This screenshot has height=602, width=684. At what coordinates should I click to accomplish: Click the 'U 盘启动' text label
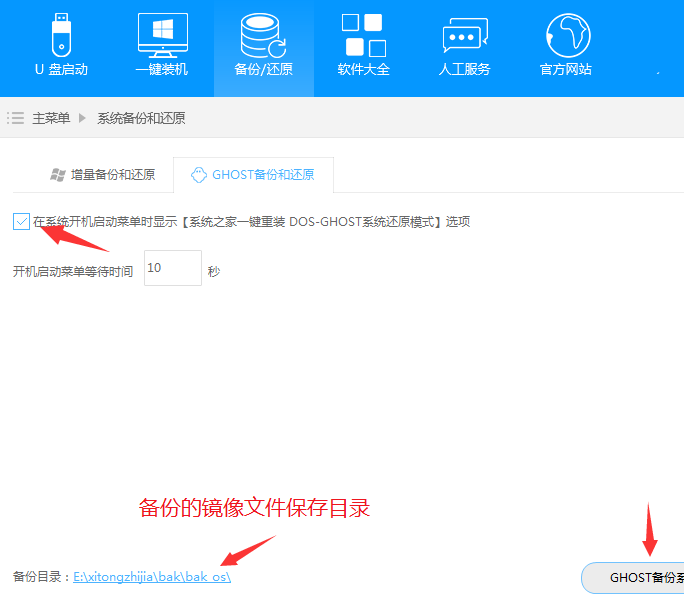click(61, 69)
